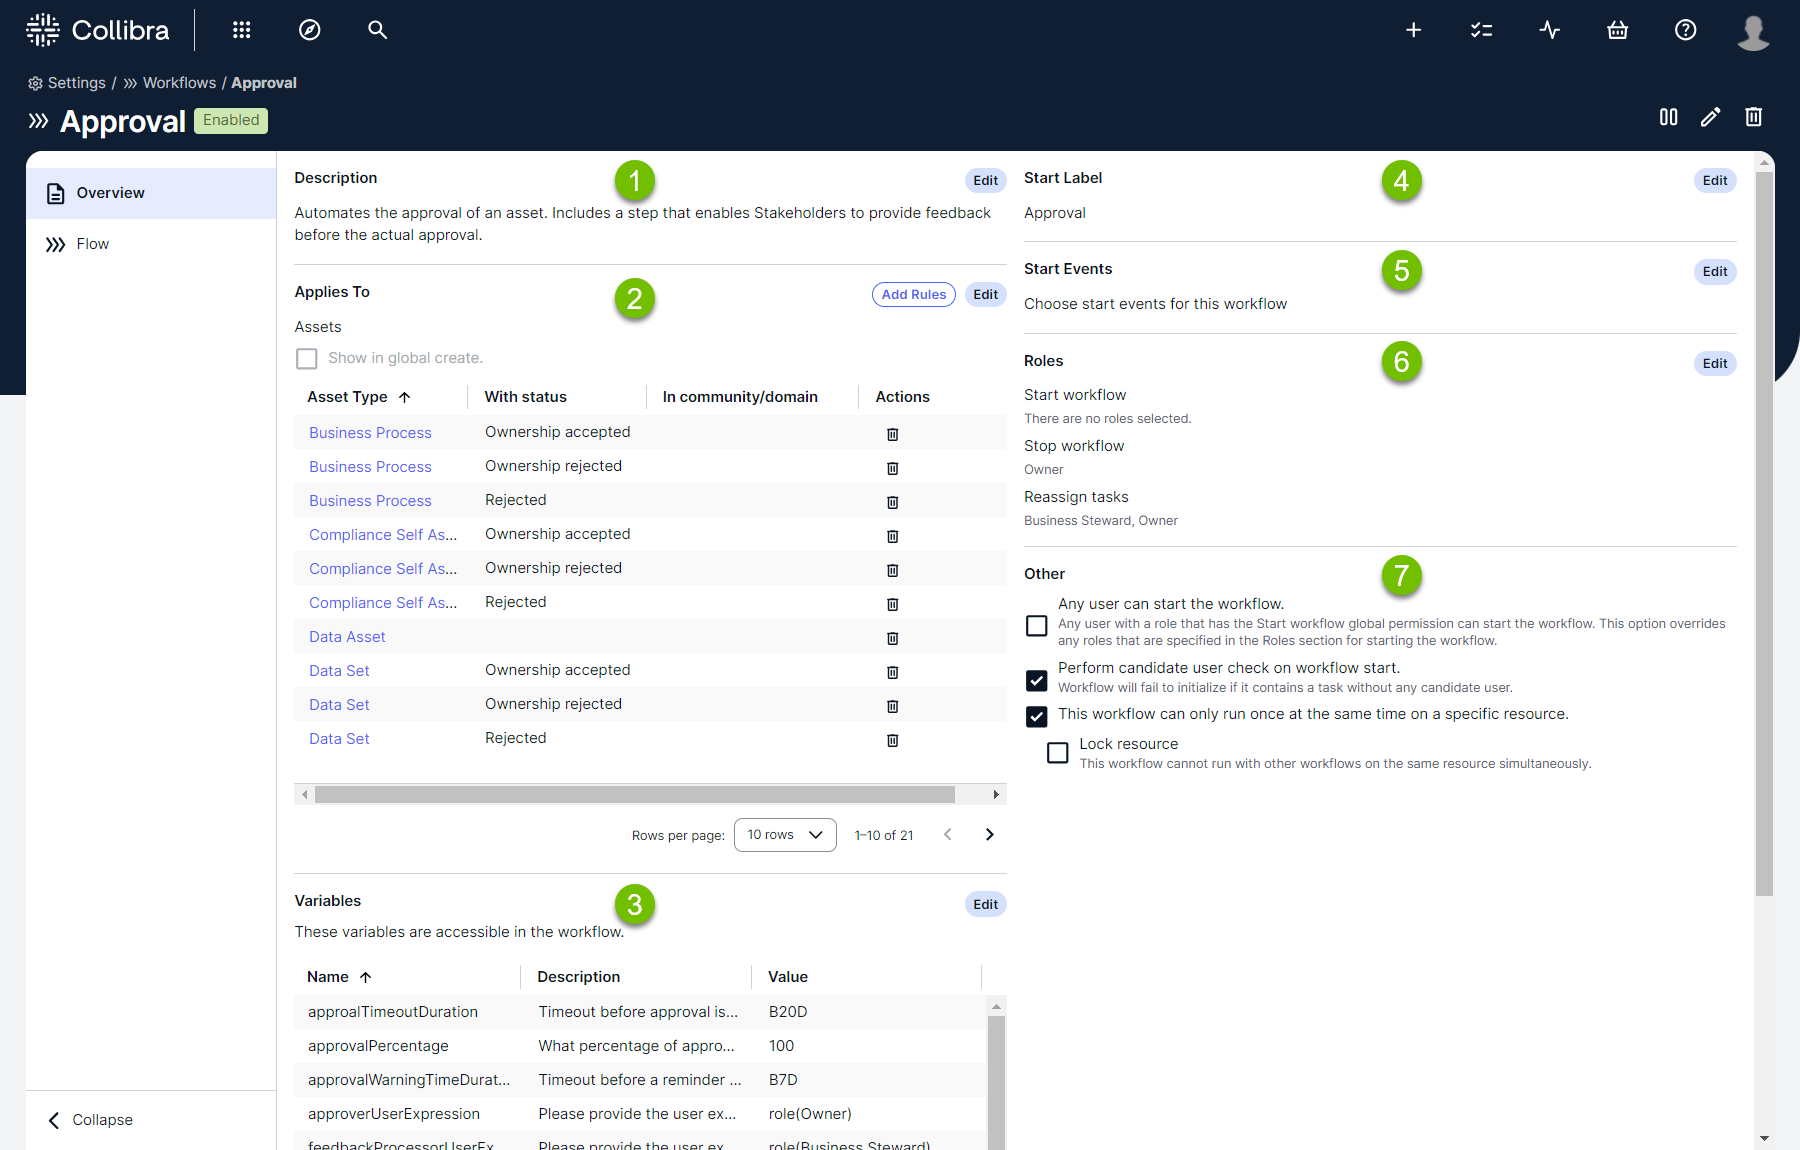The width and height of the screenshot is (1800, 1150).
Task: Click the search magnifier icon
Action: pyautogui.click(x=377, y=30)
